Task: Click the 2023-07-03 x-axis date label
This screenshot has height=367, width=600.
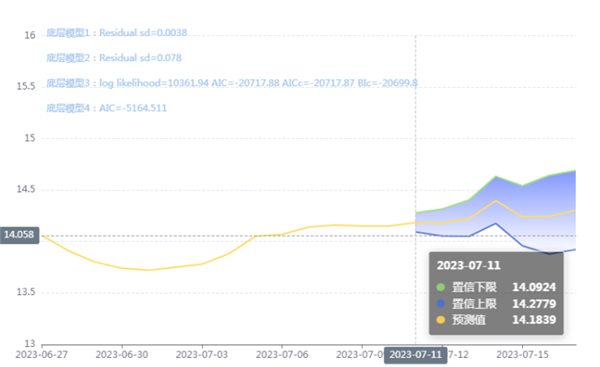Action: tap(202, 355)
